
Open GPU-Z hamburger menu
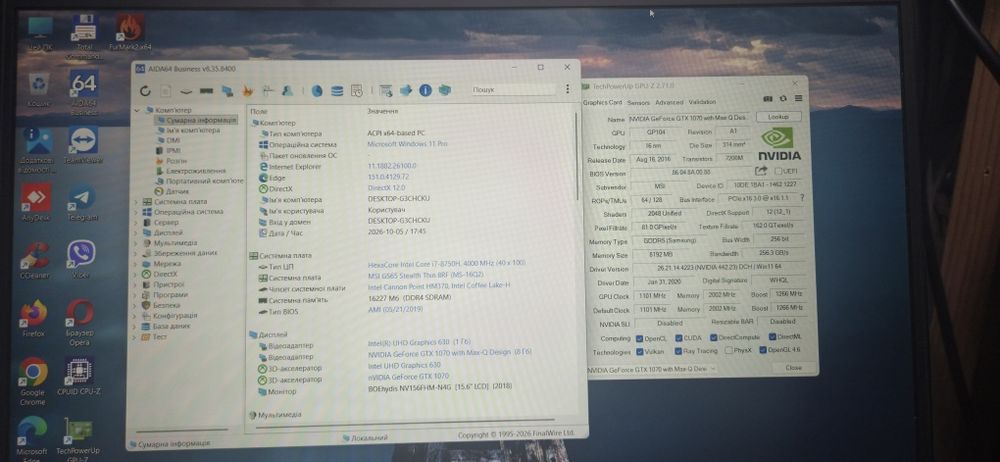tap(798, 99)
